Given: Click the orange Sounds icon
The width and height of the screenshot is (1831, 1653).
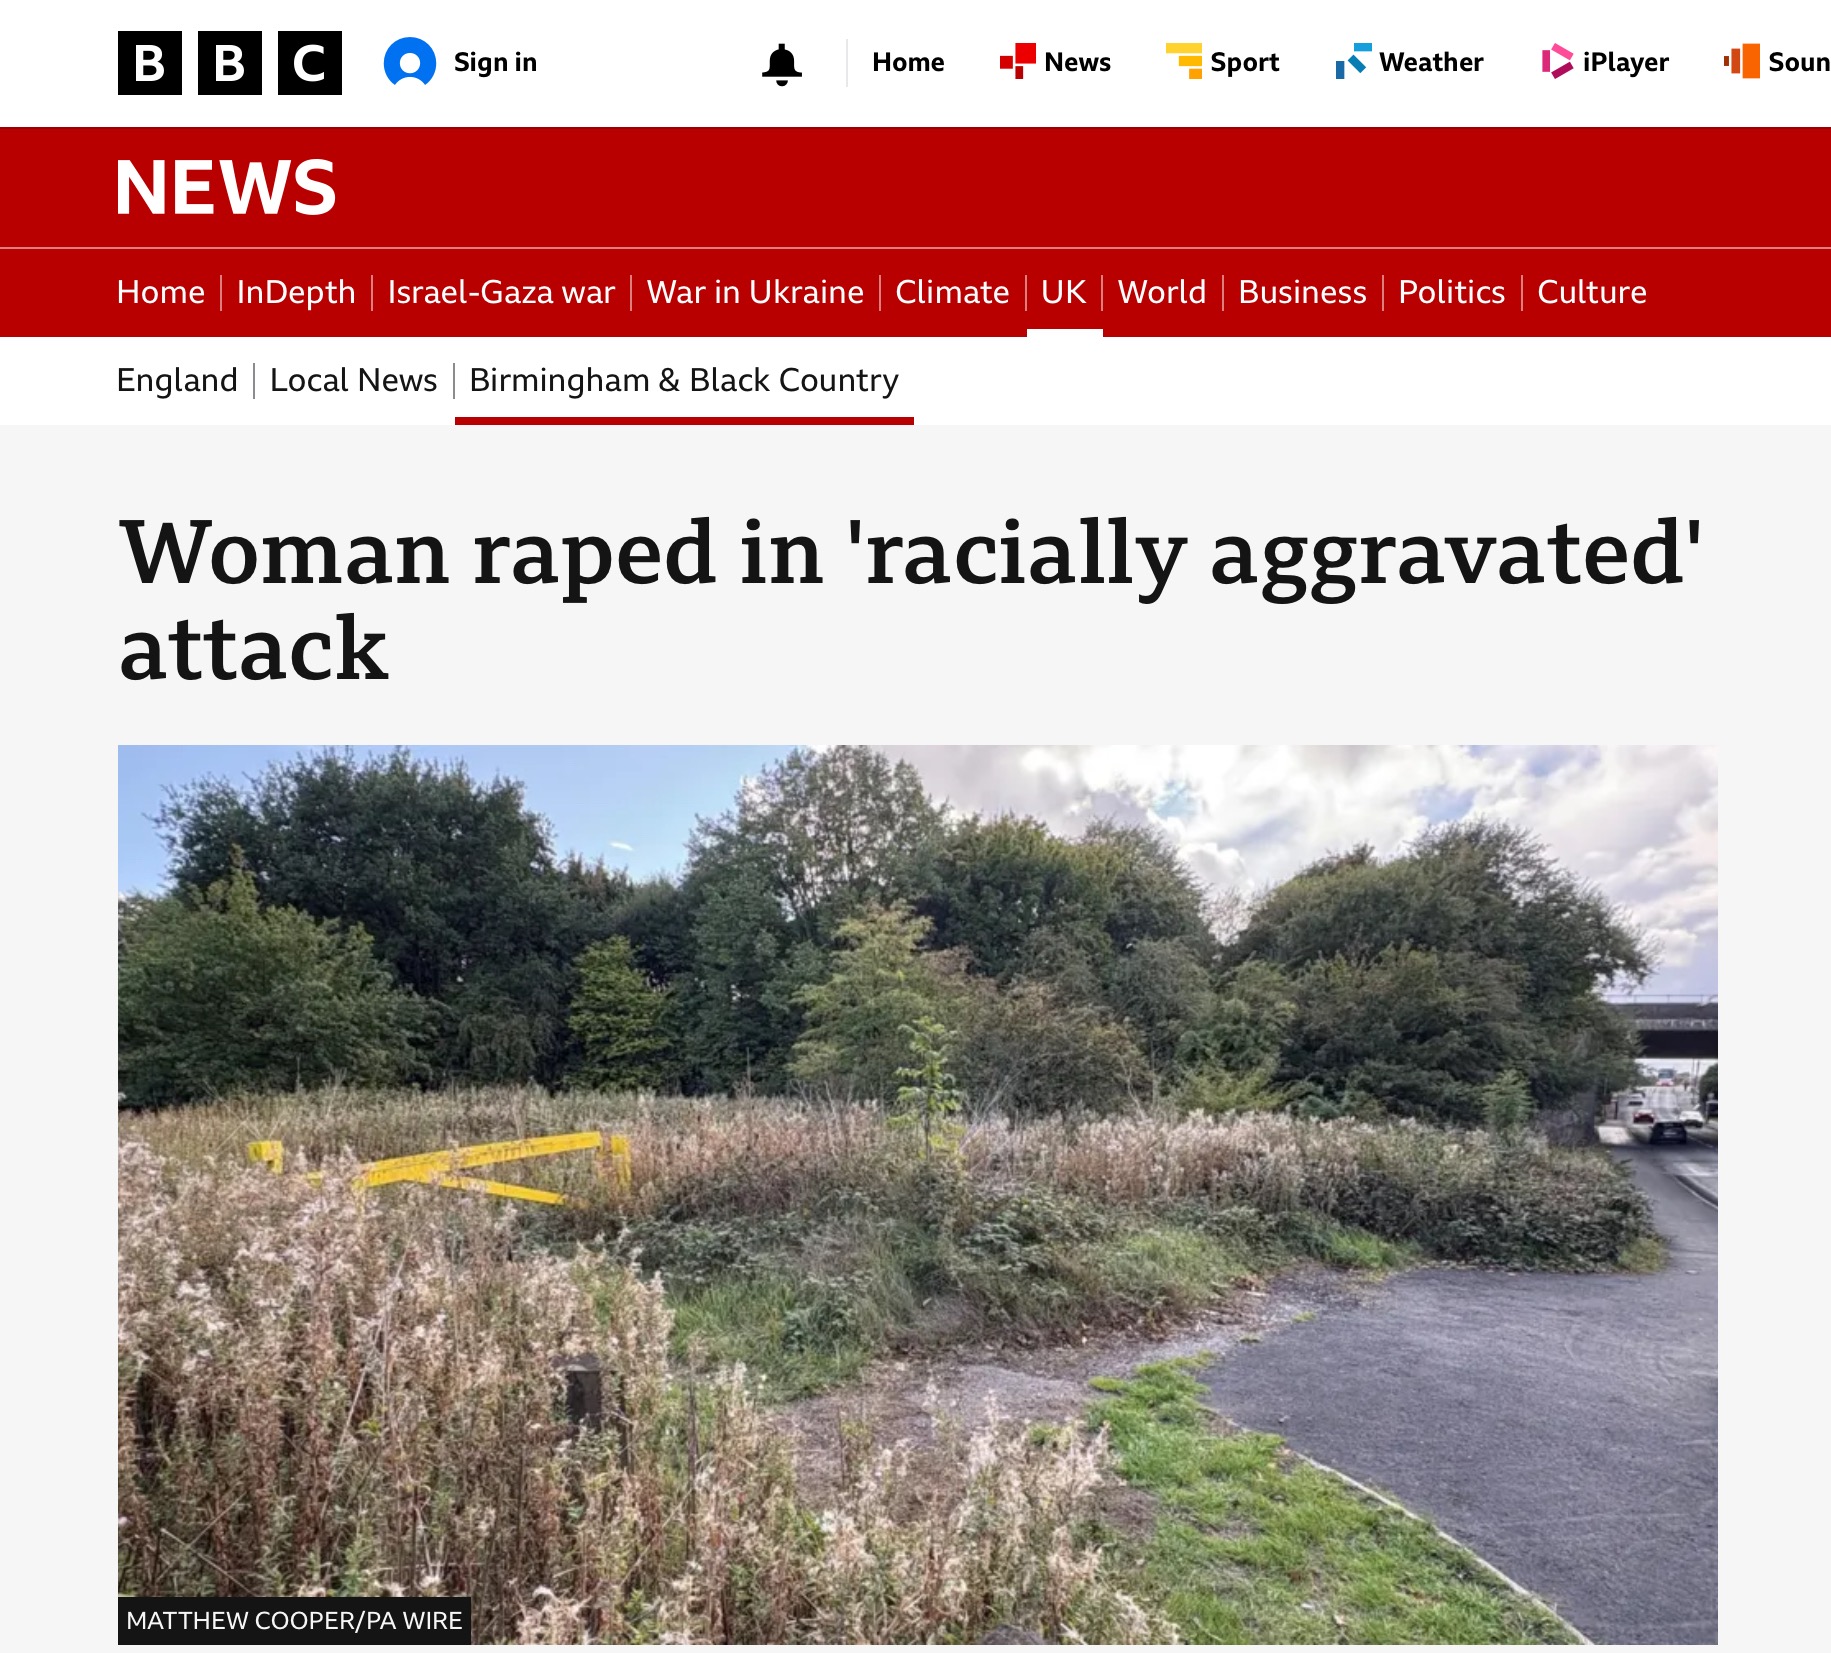Looking at the screenshot, I should pyautogui.click(x=1742, y=62).
